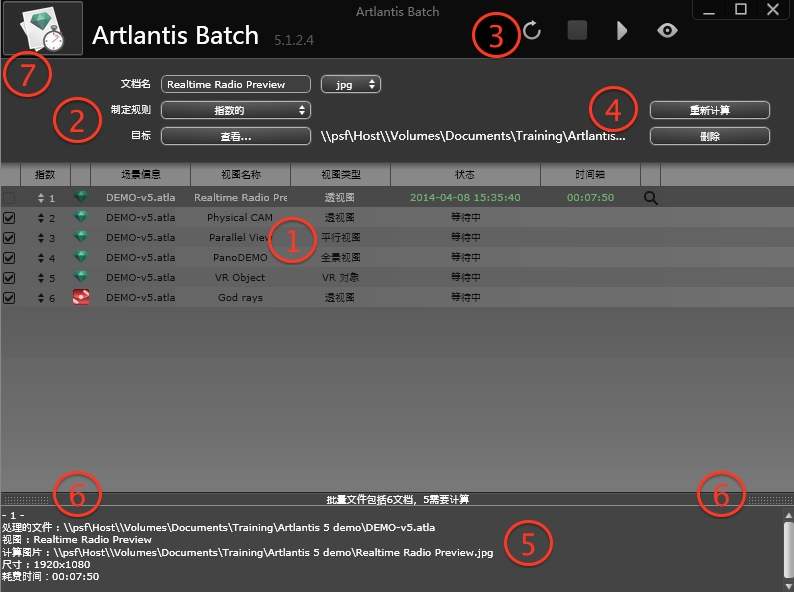
Task: Click the green gem icon in row 2
Action: click(81, 216)
